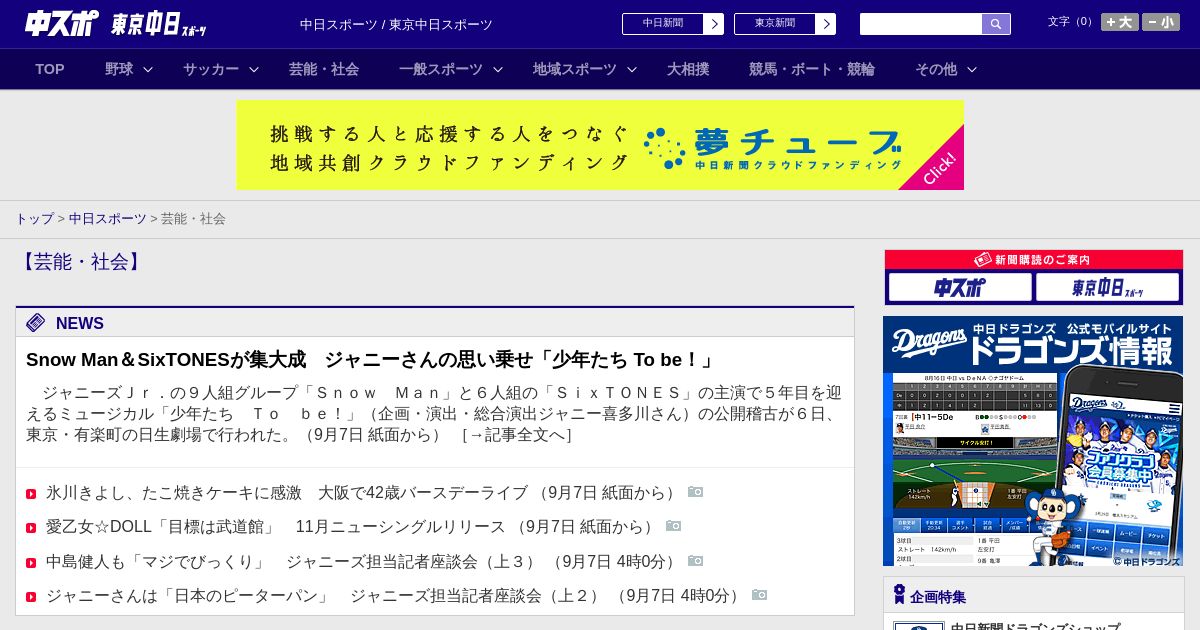
Task: Click 企画特集 sidebar heading
Action: point(938,597)
